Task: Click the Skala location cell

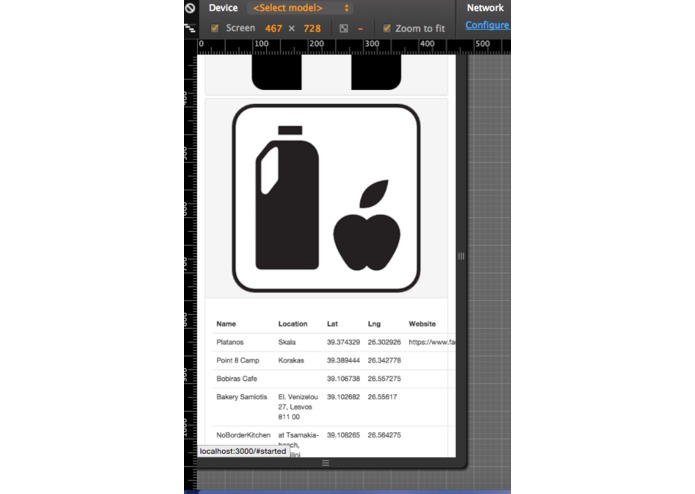Action: 287,342
